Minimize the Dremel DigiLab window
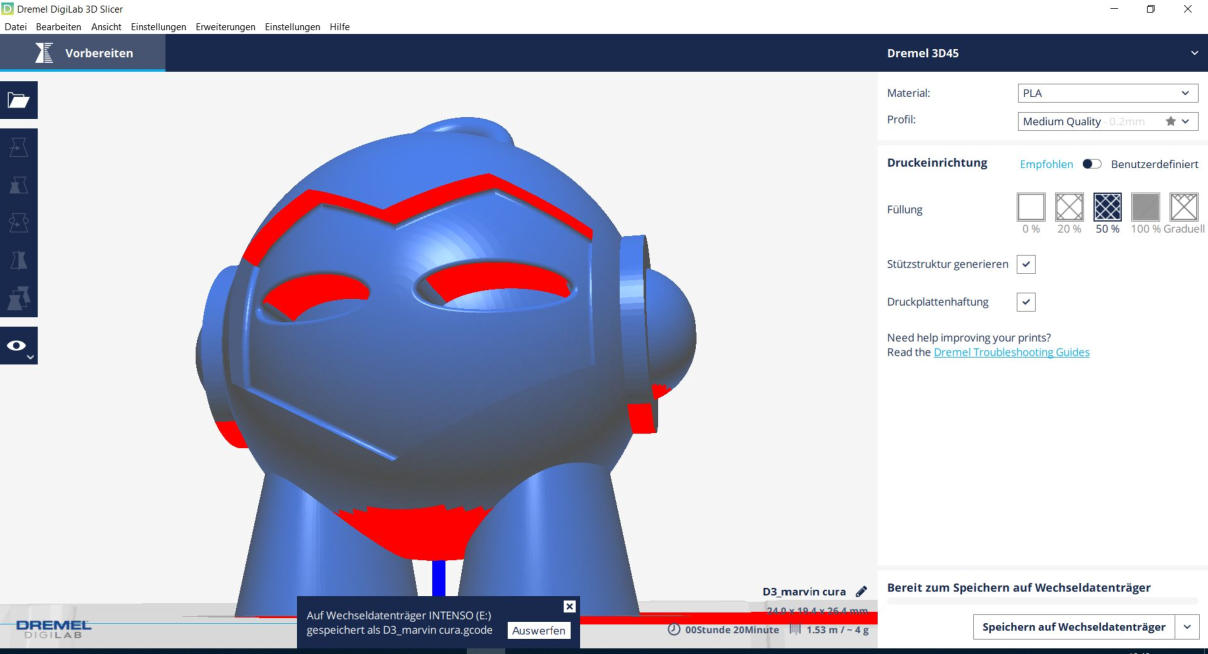Viewport: 1208px width, 654px height. pos(1114,9)
